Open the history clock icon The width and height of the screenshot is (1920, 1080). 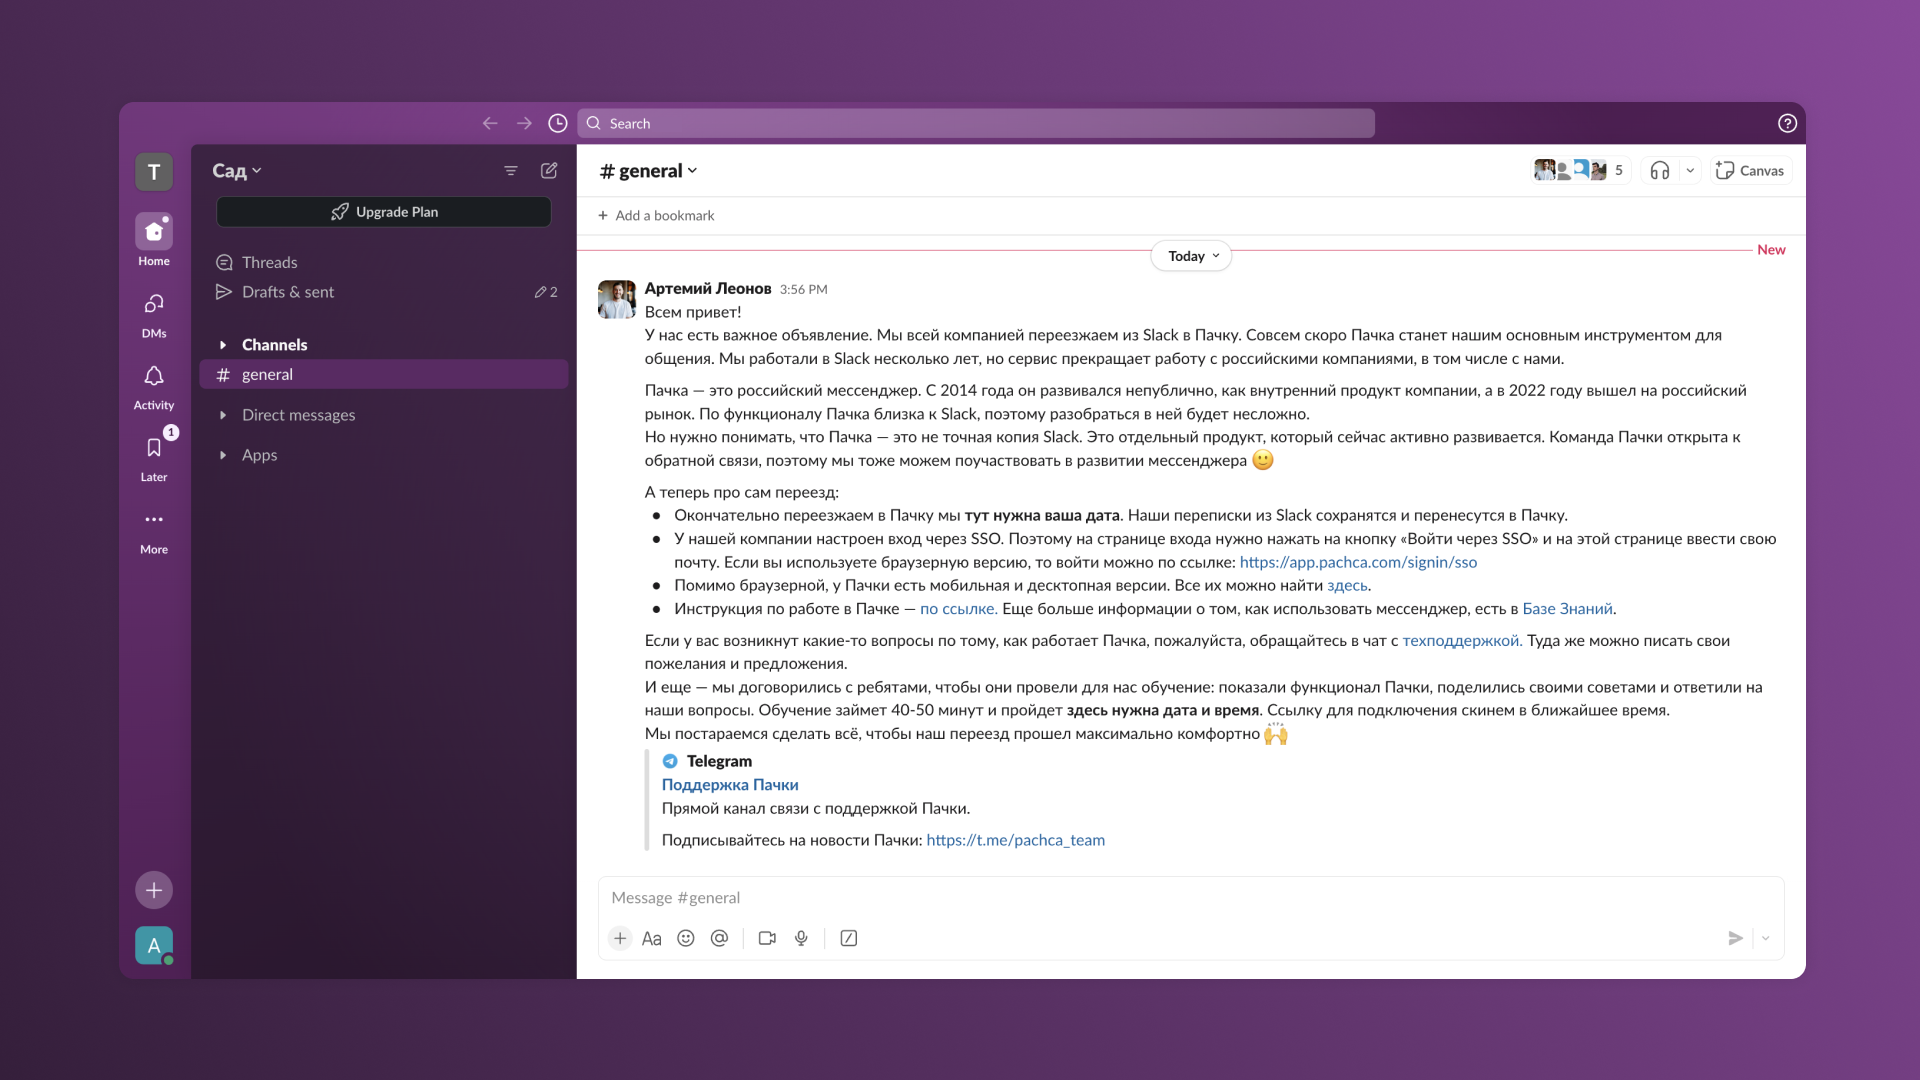coord(558,123)
